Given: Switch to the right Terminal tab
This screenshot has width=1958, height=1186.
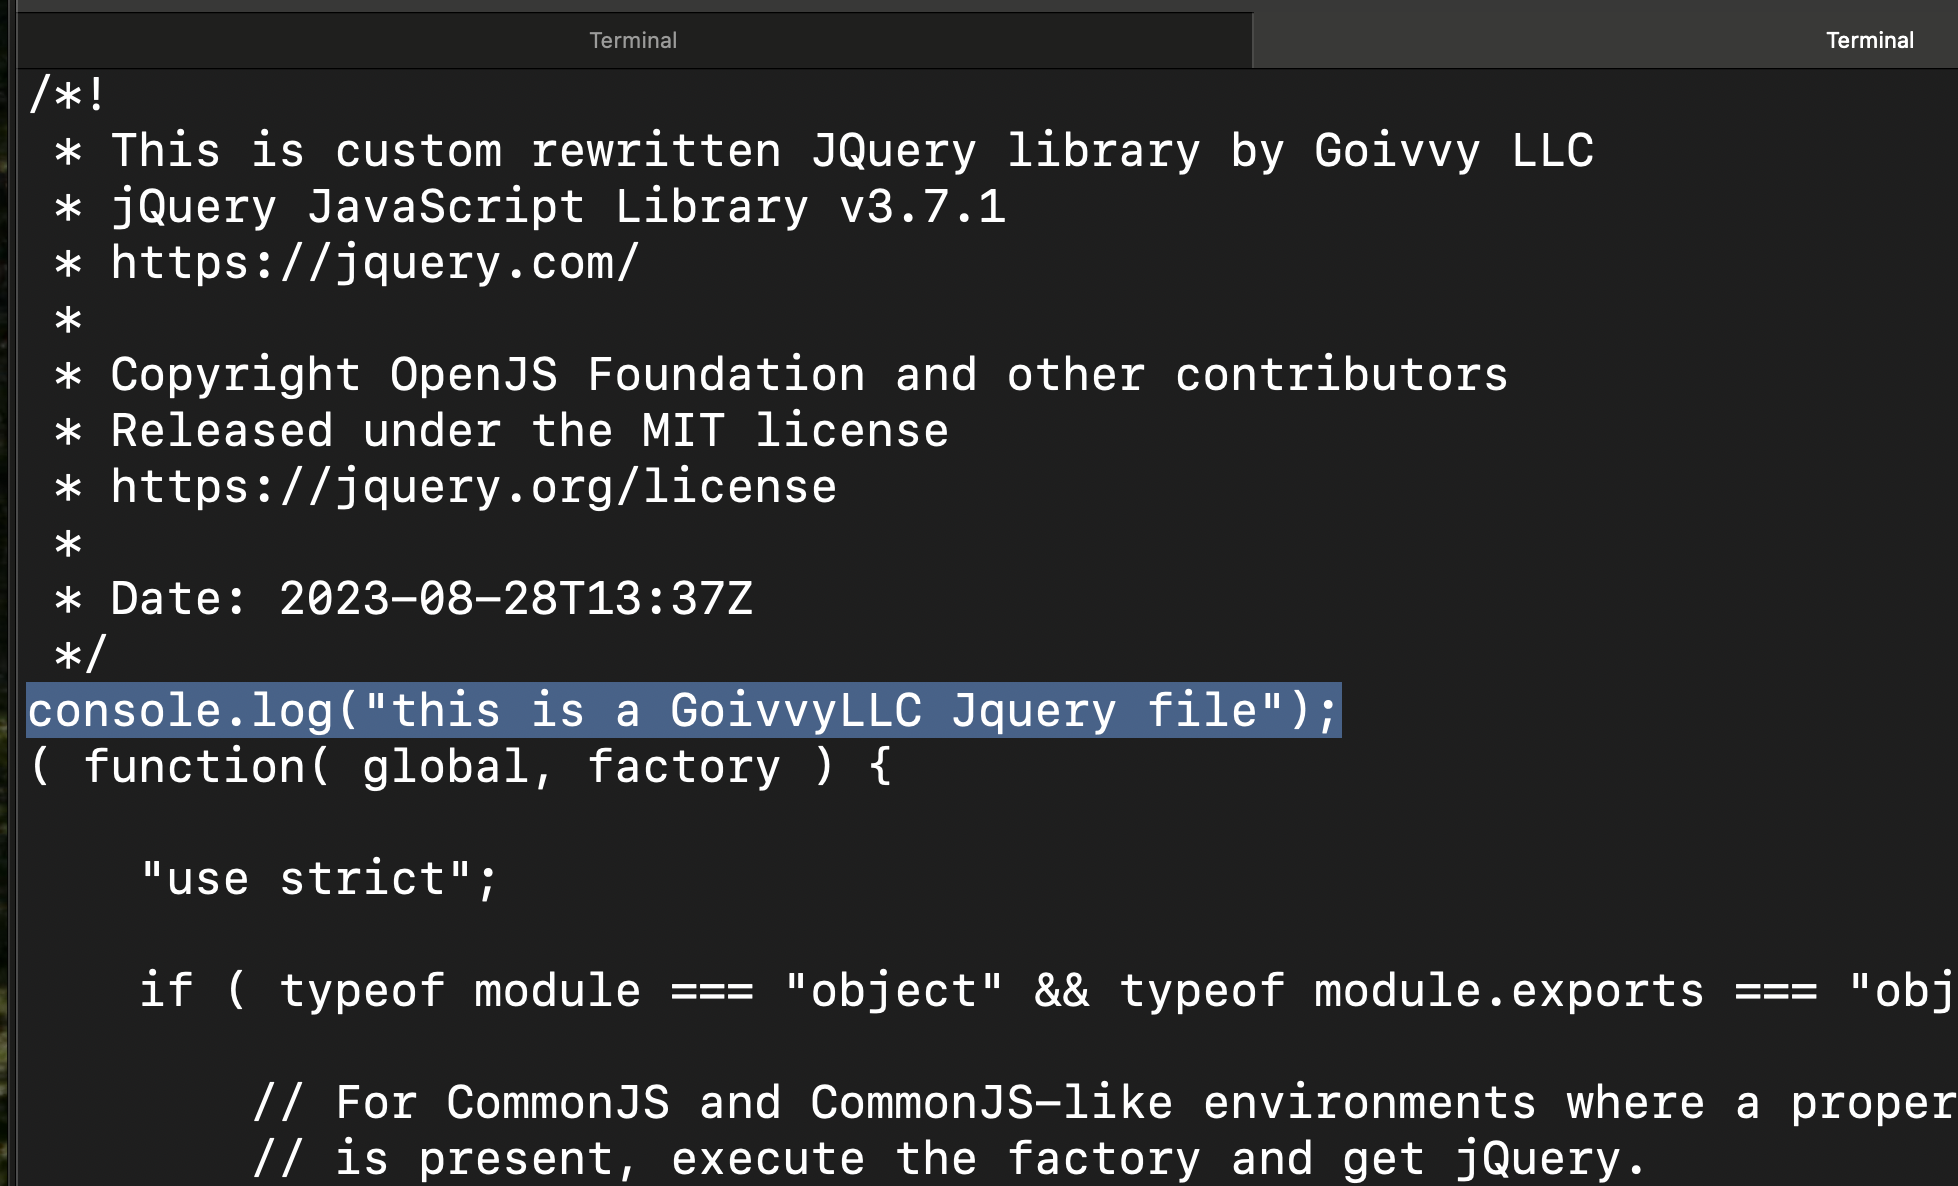Looking at the screenshot, I should [1868, 40].
